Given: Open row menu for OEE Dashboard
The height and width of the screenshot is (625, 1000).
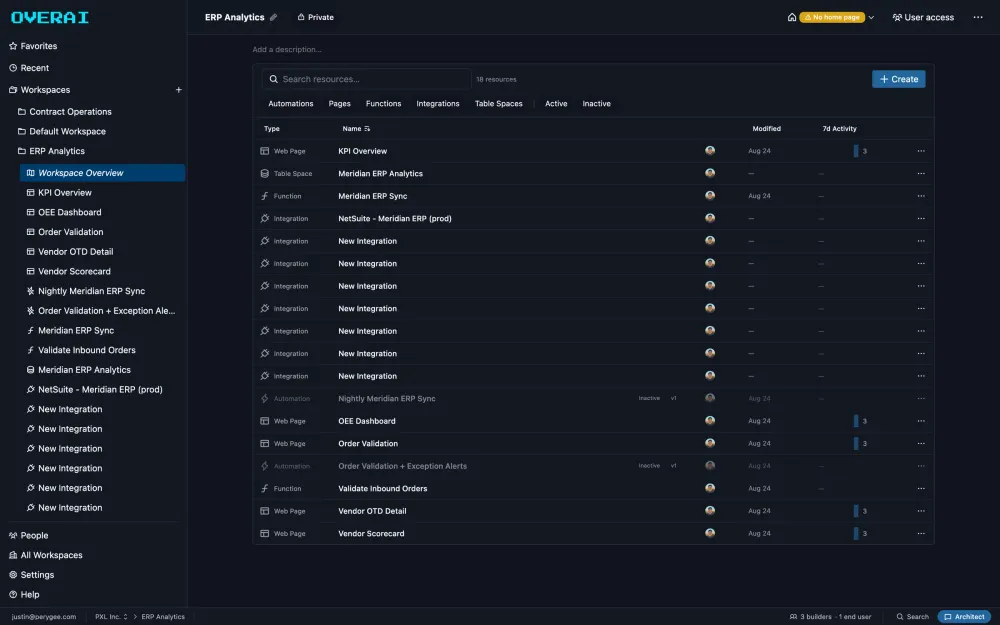Looking at the screenshot, I should click(x=921, y=421).
